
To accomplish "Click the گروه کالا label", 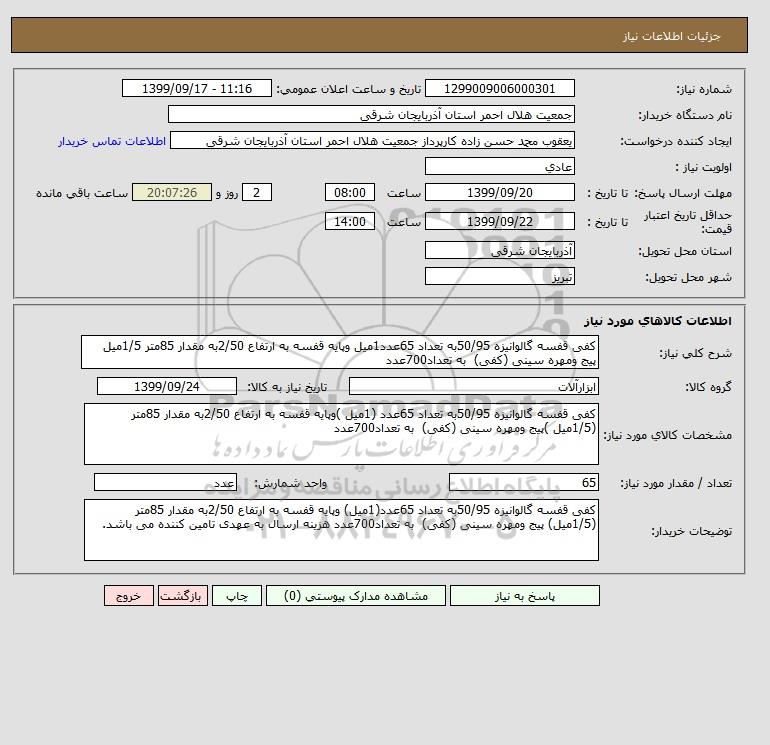I will [709, 387].
